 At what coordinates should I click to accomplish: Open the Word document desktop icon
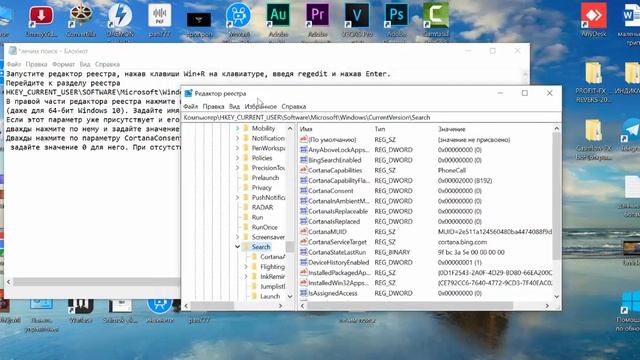pos(632,16)
